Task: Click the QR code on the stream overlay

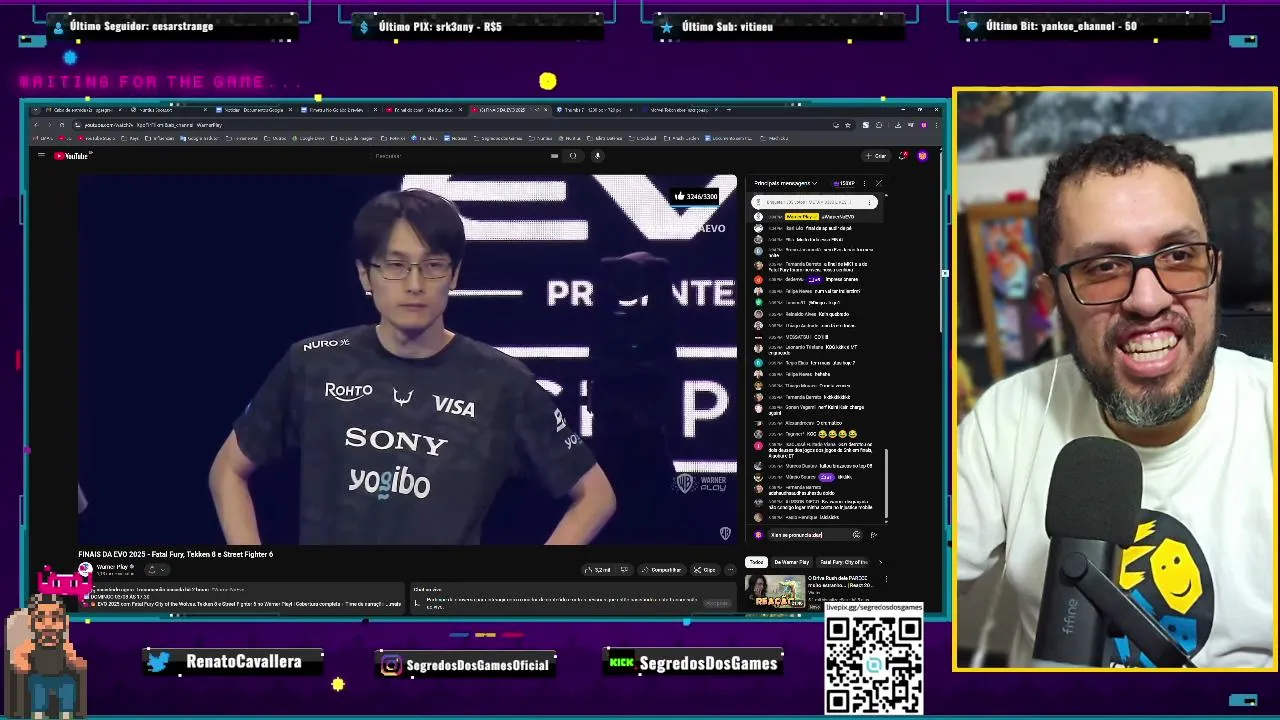Action: (874, 664)
